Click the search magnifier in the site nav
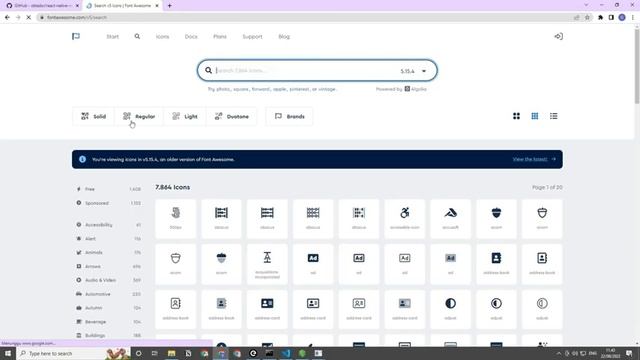 click(137, 36)
